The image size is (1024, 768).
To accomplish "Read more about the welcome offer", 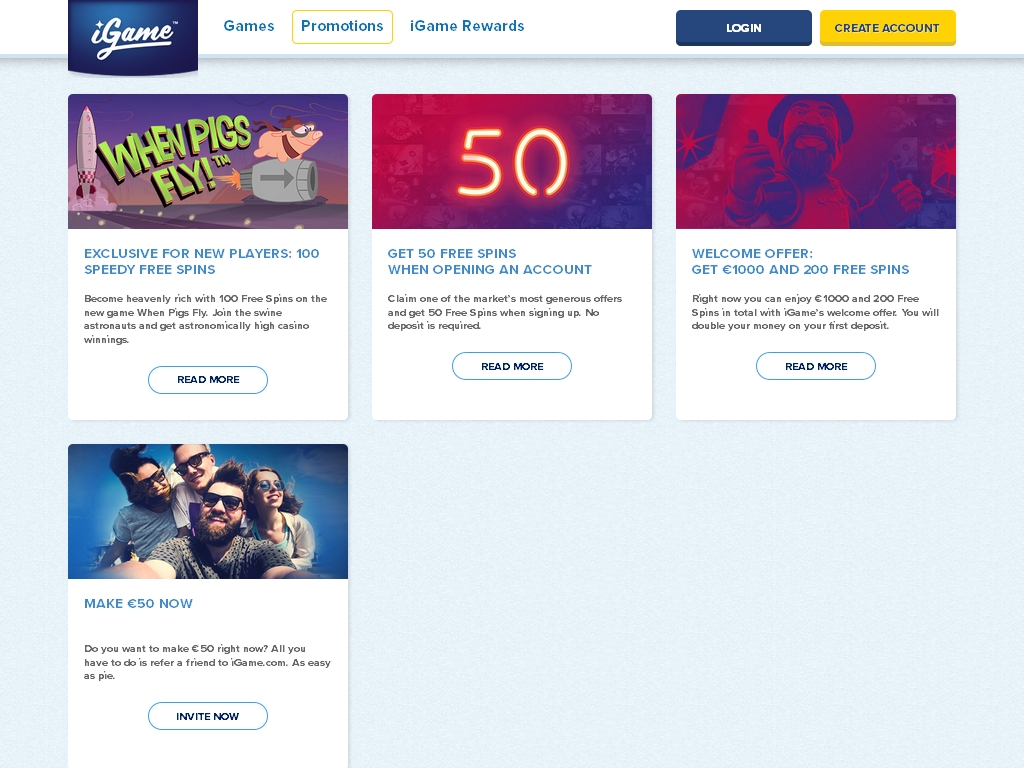I will [x=816, y=366].
